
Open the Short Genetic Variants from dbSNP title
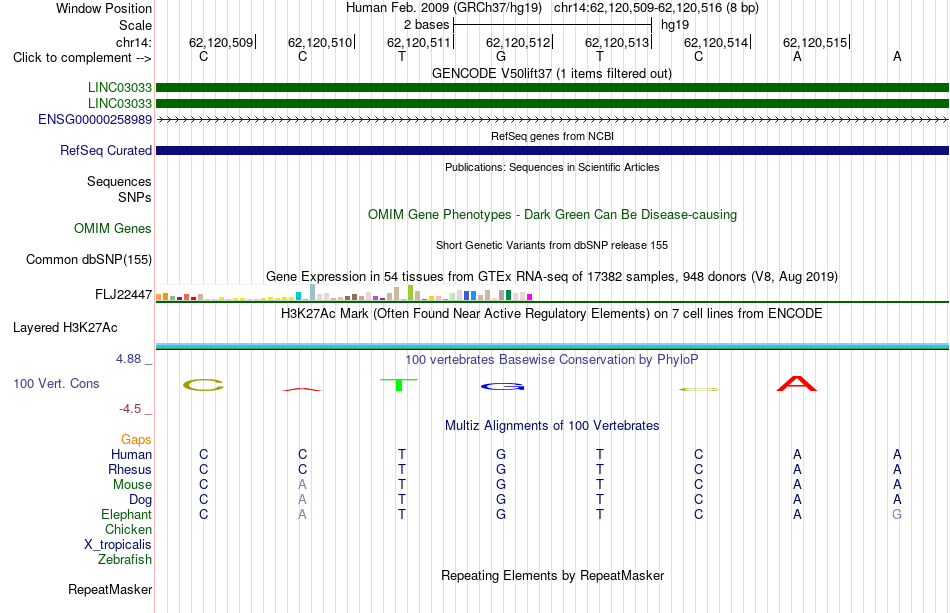pos(552,245)
